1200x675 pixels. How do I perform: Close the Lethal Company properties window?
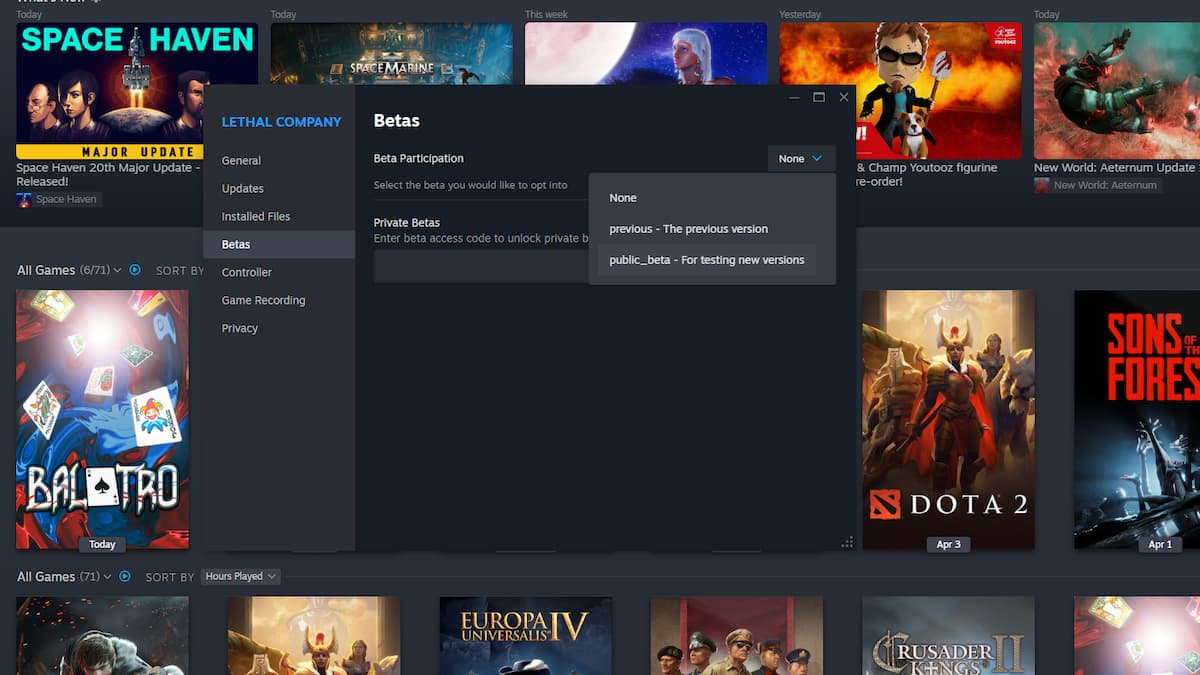click(x=844, y=97)
